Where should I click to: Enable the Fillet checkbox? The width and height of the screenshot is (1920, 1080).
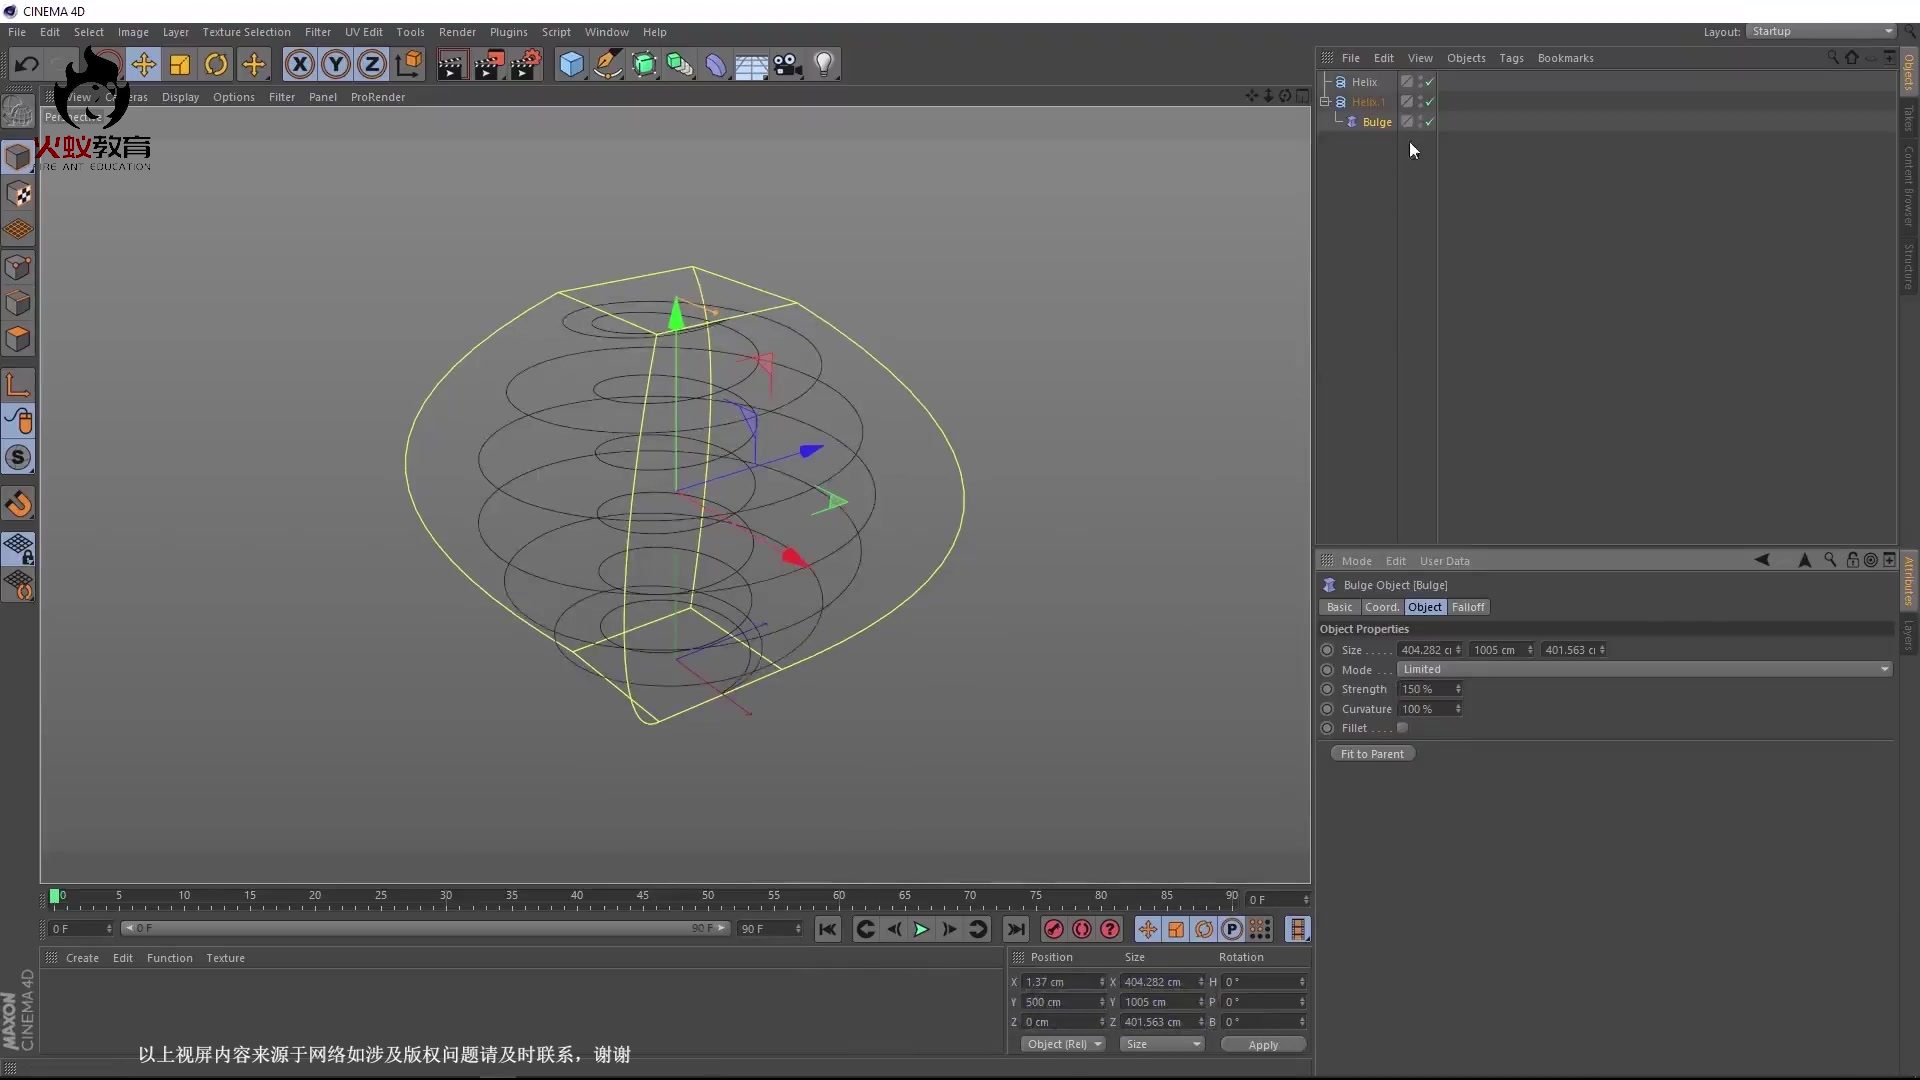(x=1402, y=728)
